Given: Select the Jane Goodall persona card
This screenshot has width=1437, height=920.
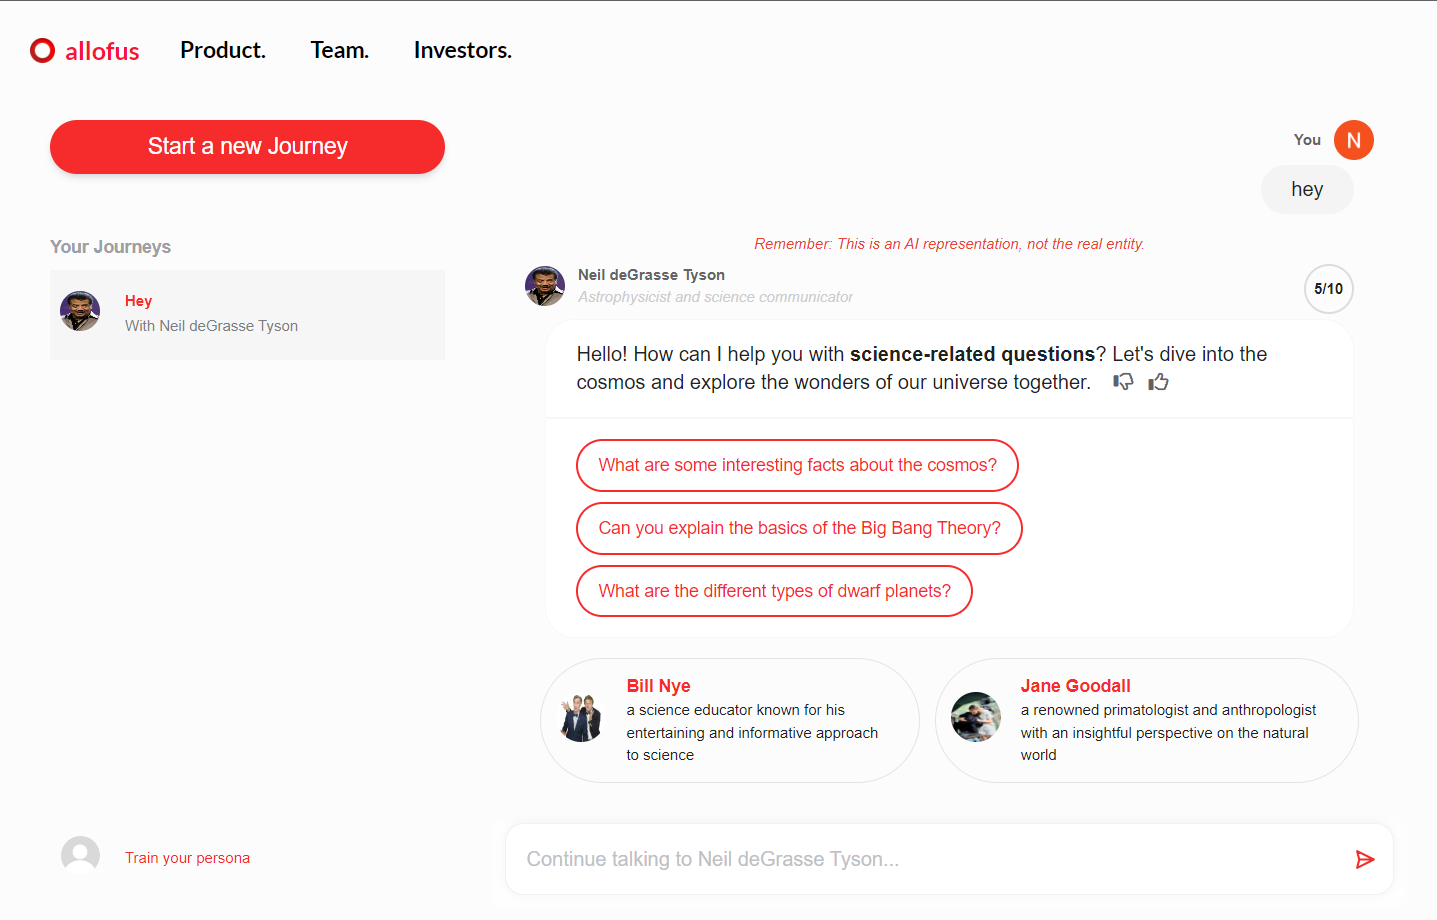Looking at the screenshot, I should tap(1147, 720).
